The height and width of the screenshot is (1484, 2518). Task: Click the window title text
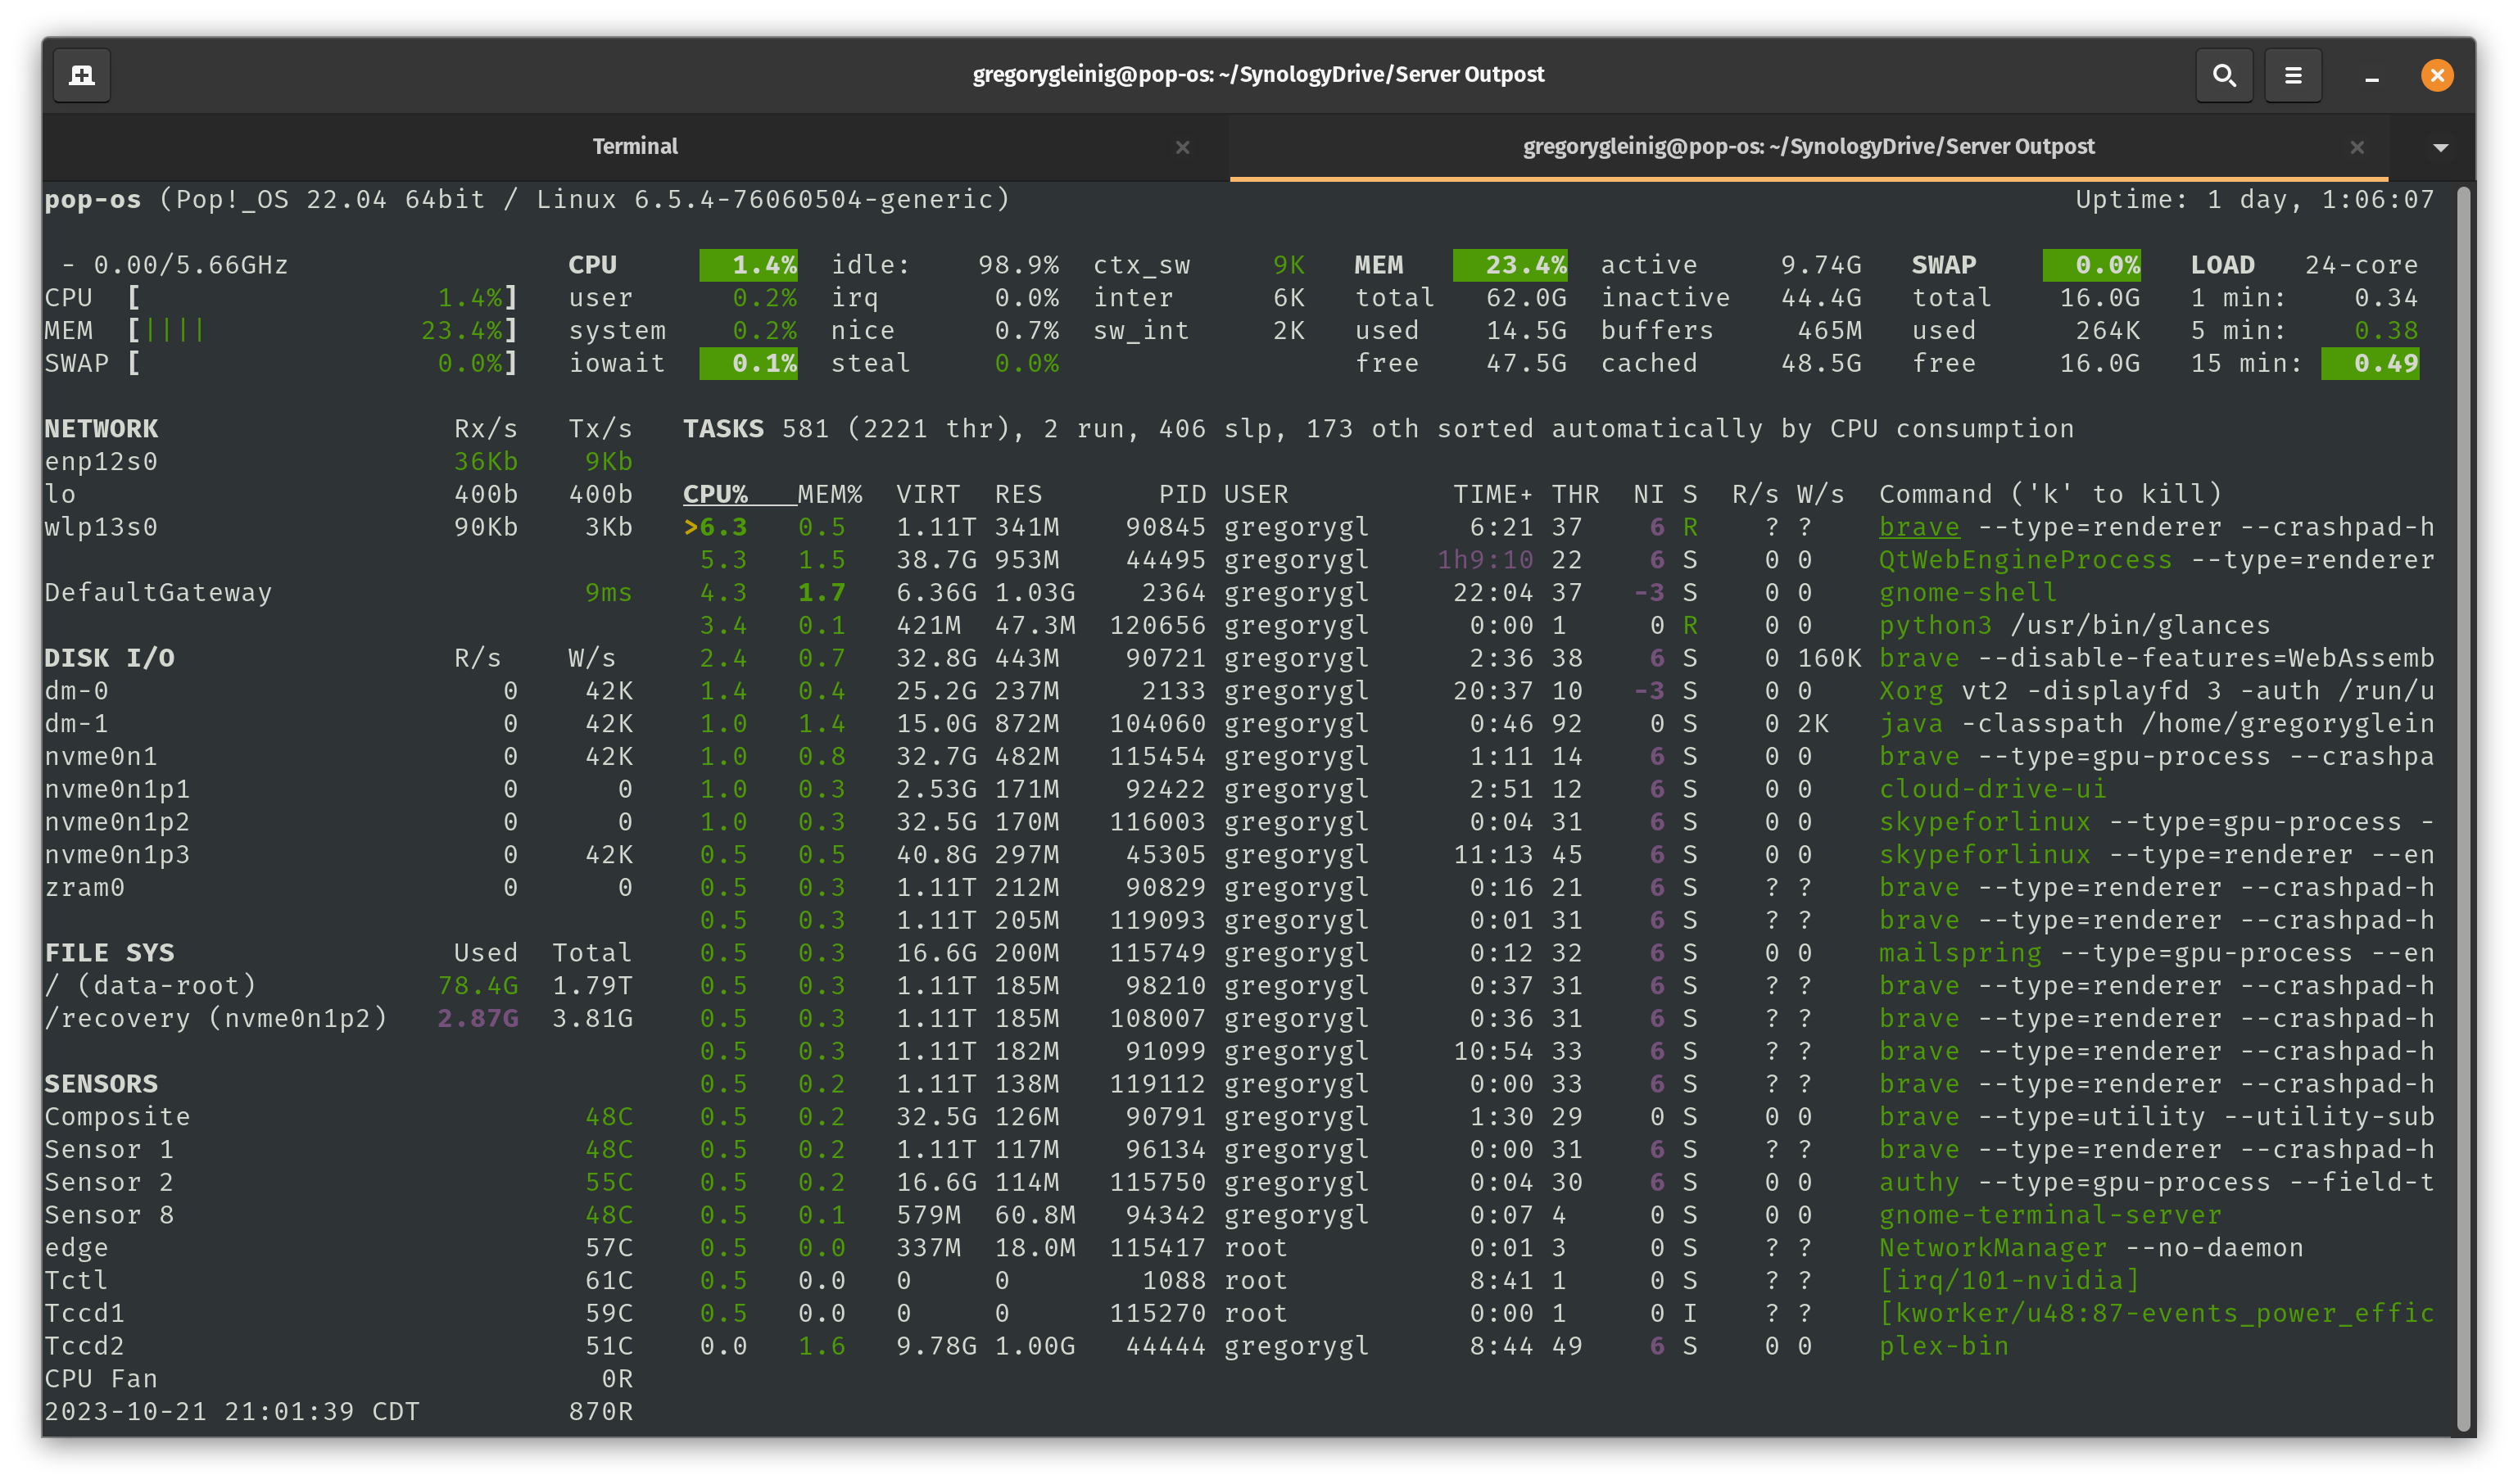1258,75
